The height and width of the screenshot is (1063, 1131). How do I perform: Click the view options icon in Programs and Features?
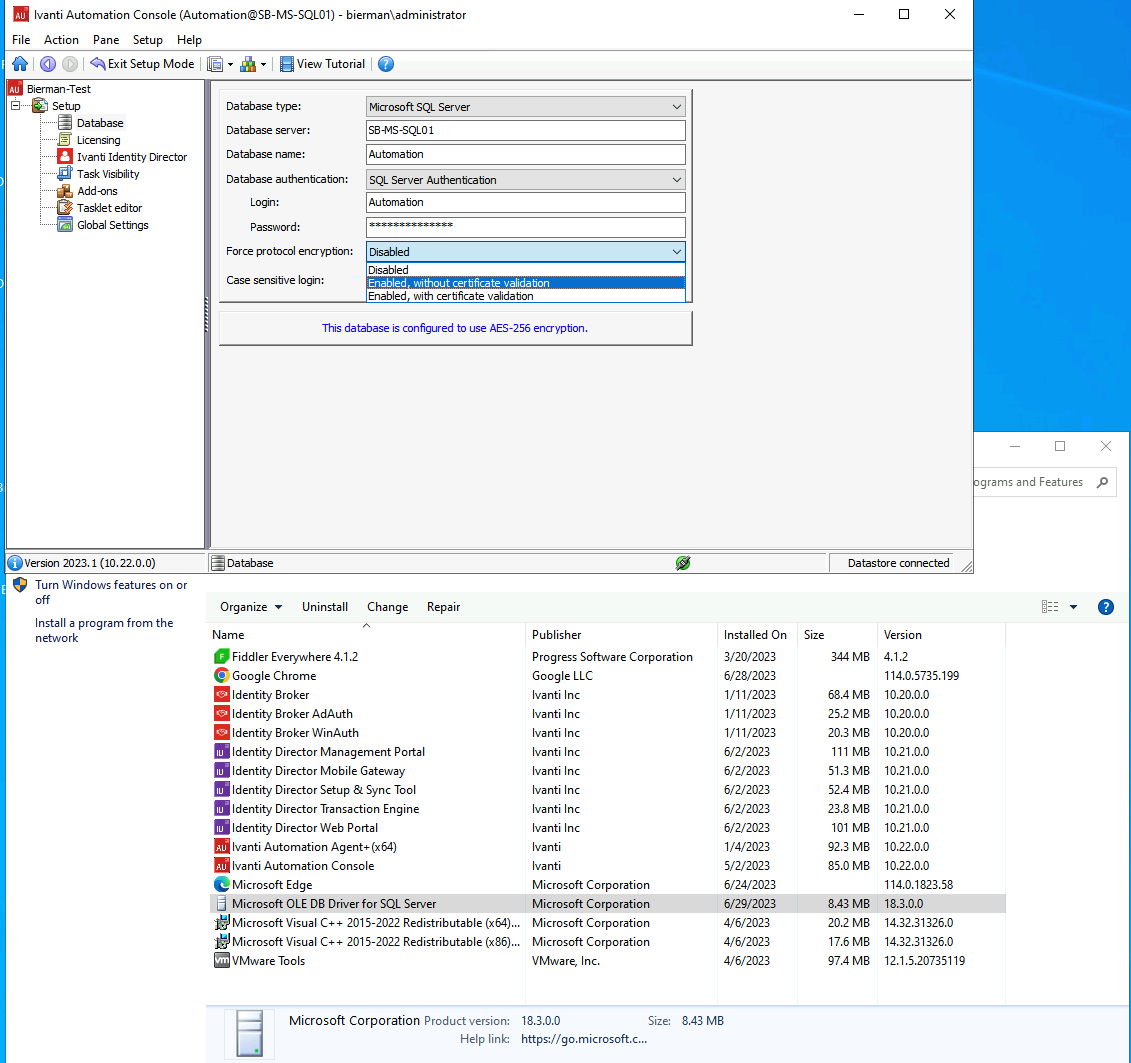coord(1050,607)
